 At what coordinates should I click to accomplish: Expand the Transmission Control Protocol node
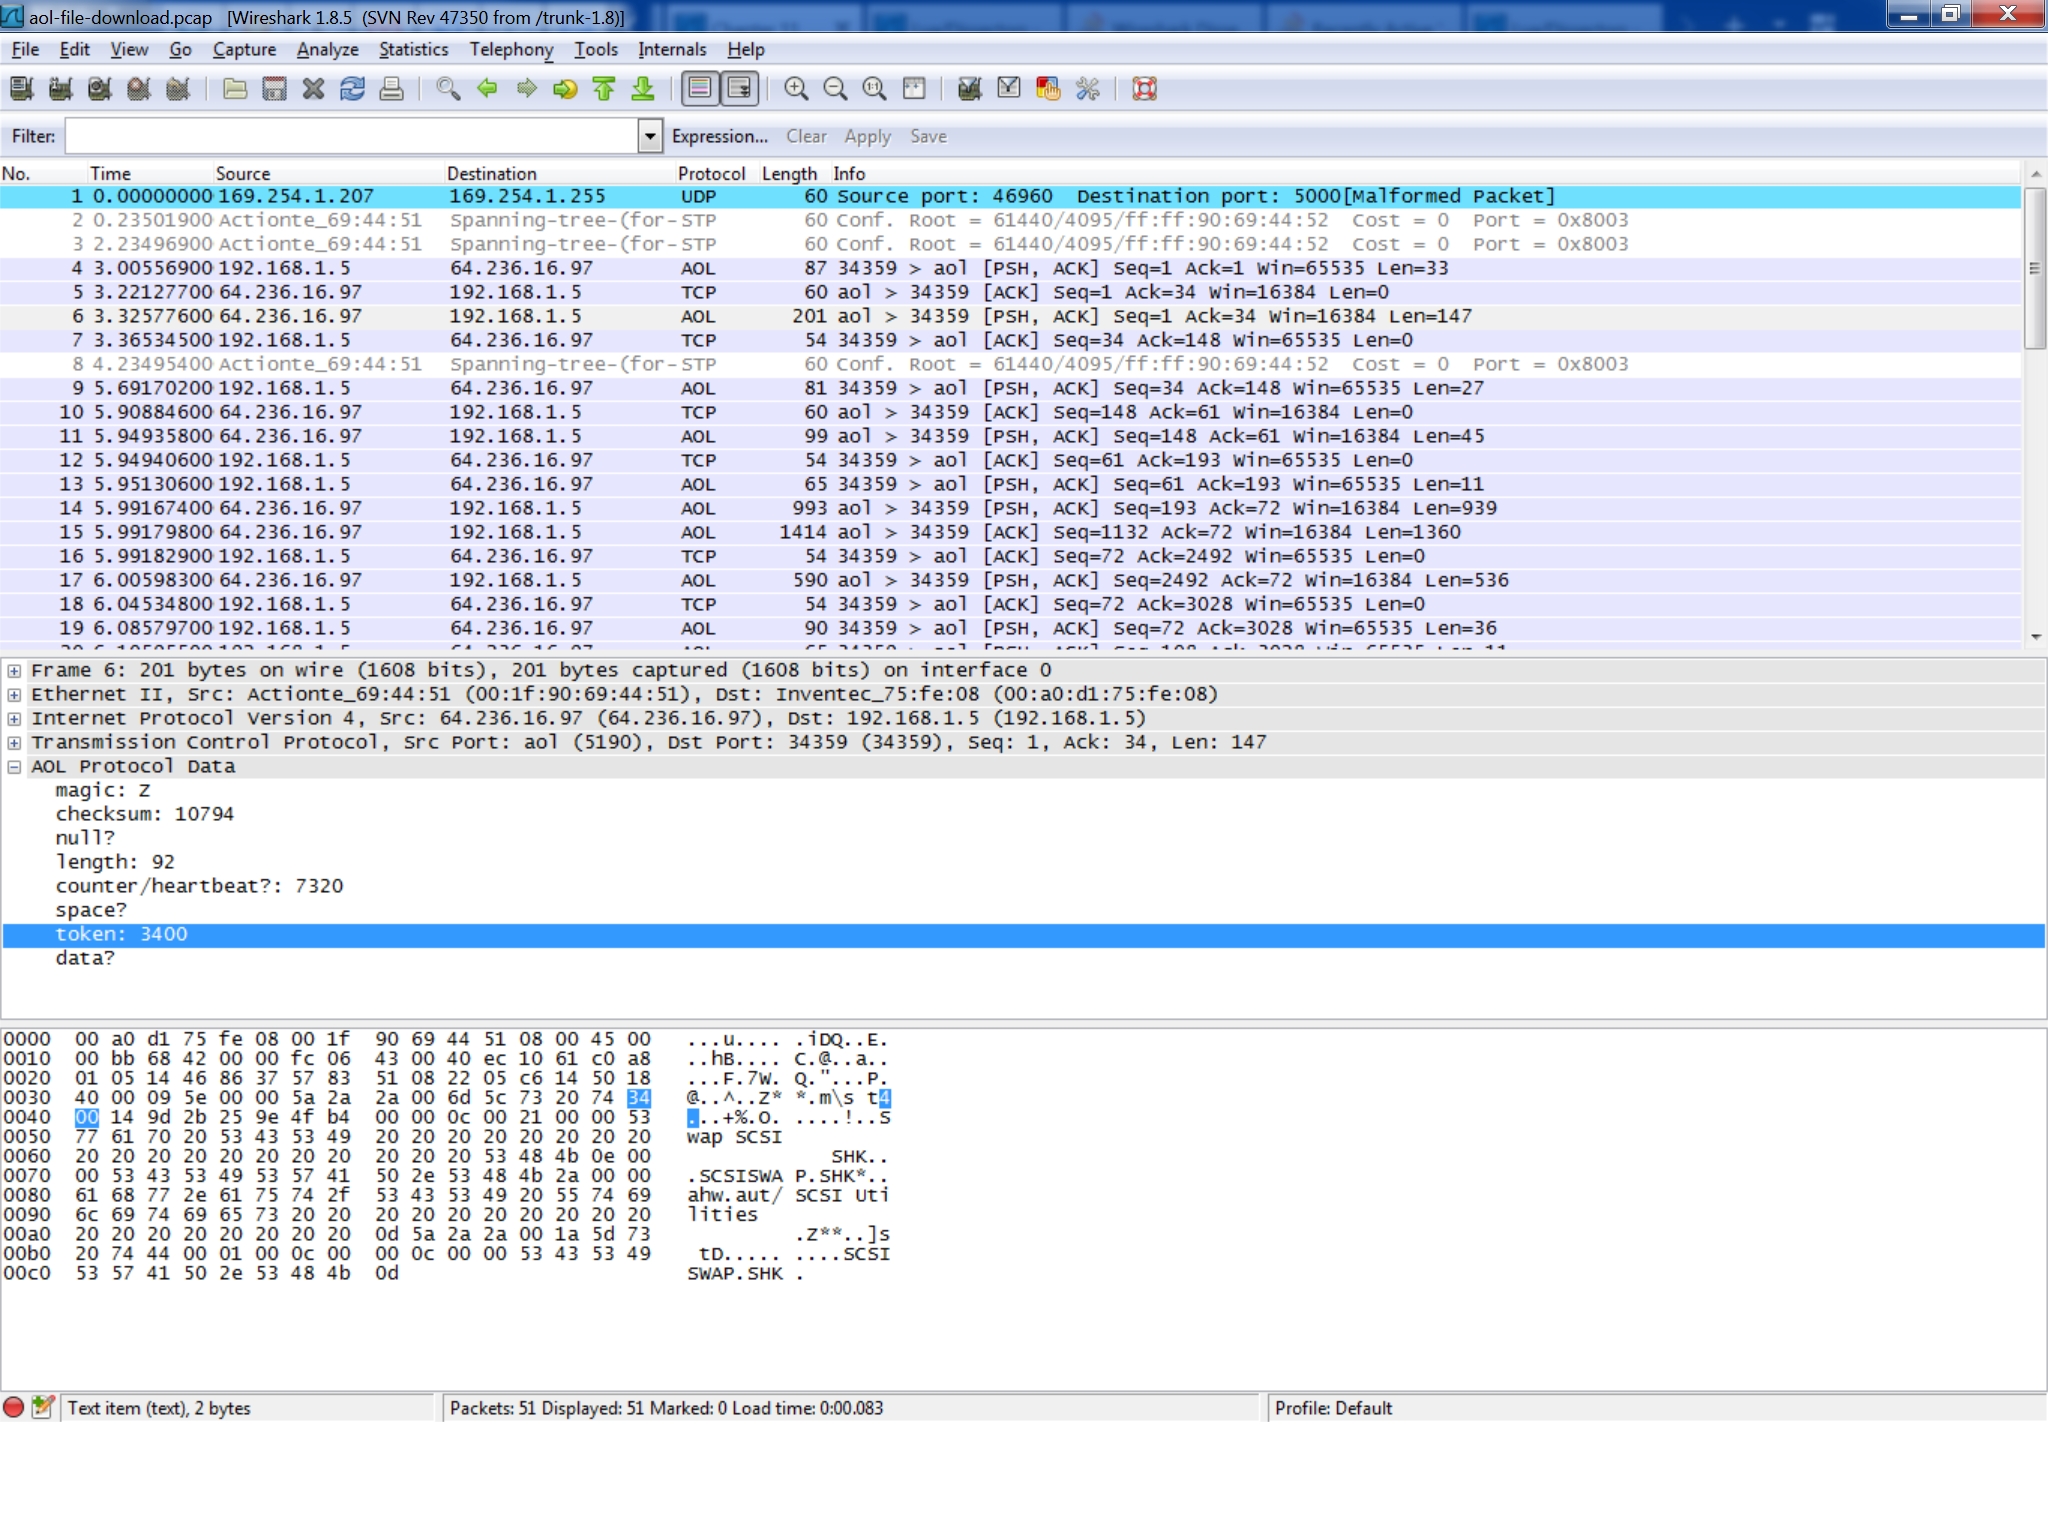(x=14, y=743)
